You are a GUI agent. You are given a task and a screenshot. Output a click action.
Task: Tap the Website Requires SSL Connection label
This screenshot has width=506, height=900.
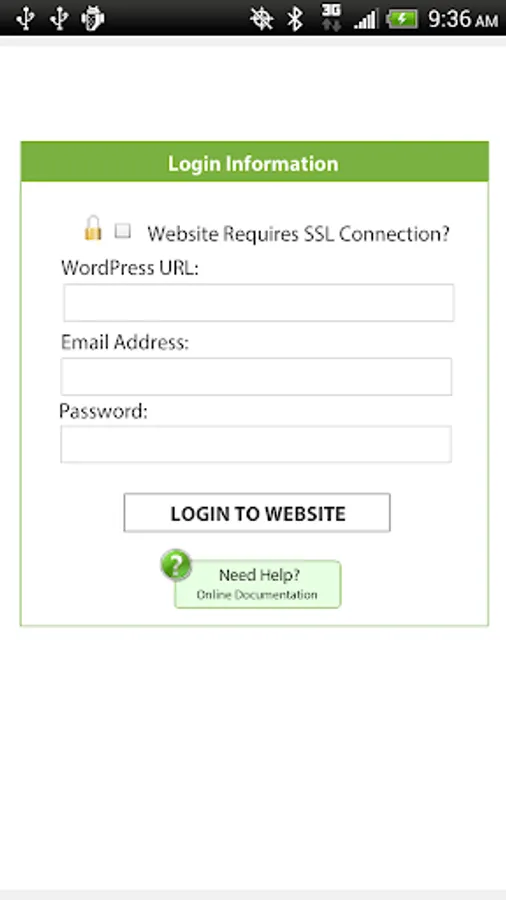298,234
